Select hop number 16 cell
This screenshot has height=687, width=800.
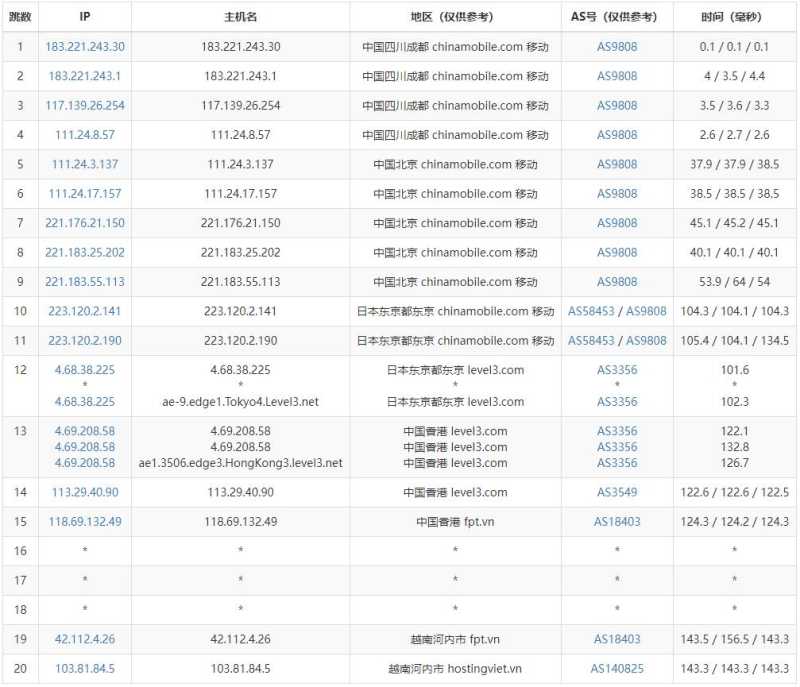point(20,551)
